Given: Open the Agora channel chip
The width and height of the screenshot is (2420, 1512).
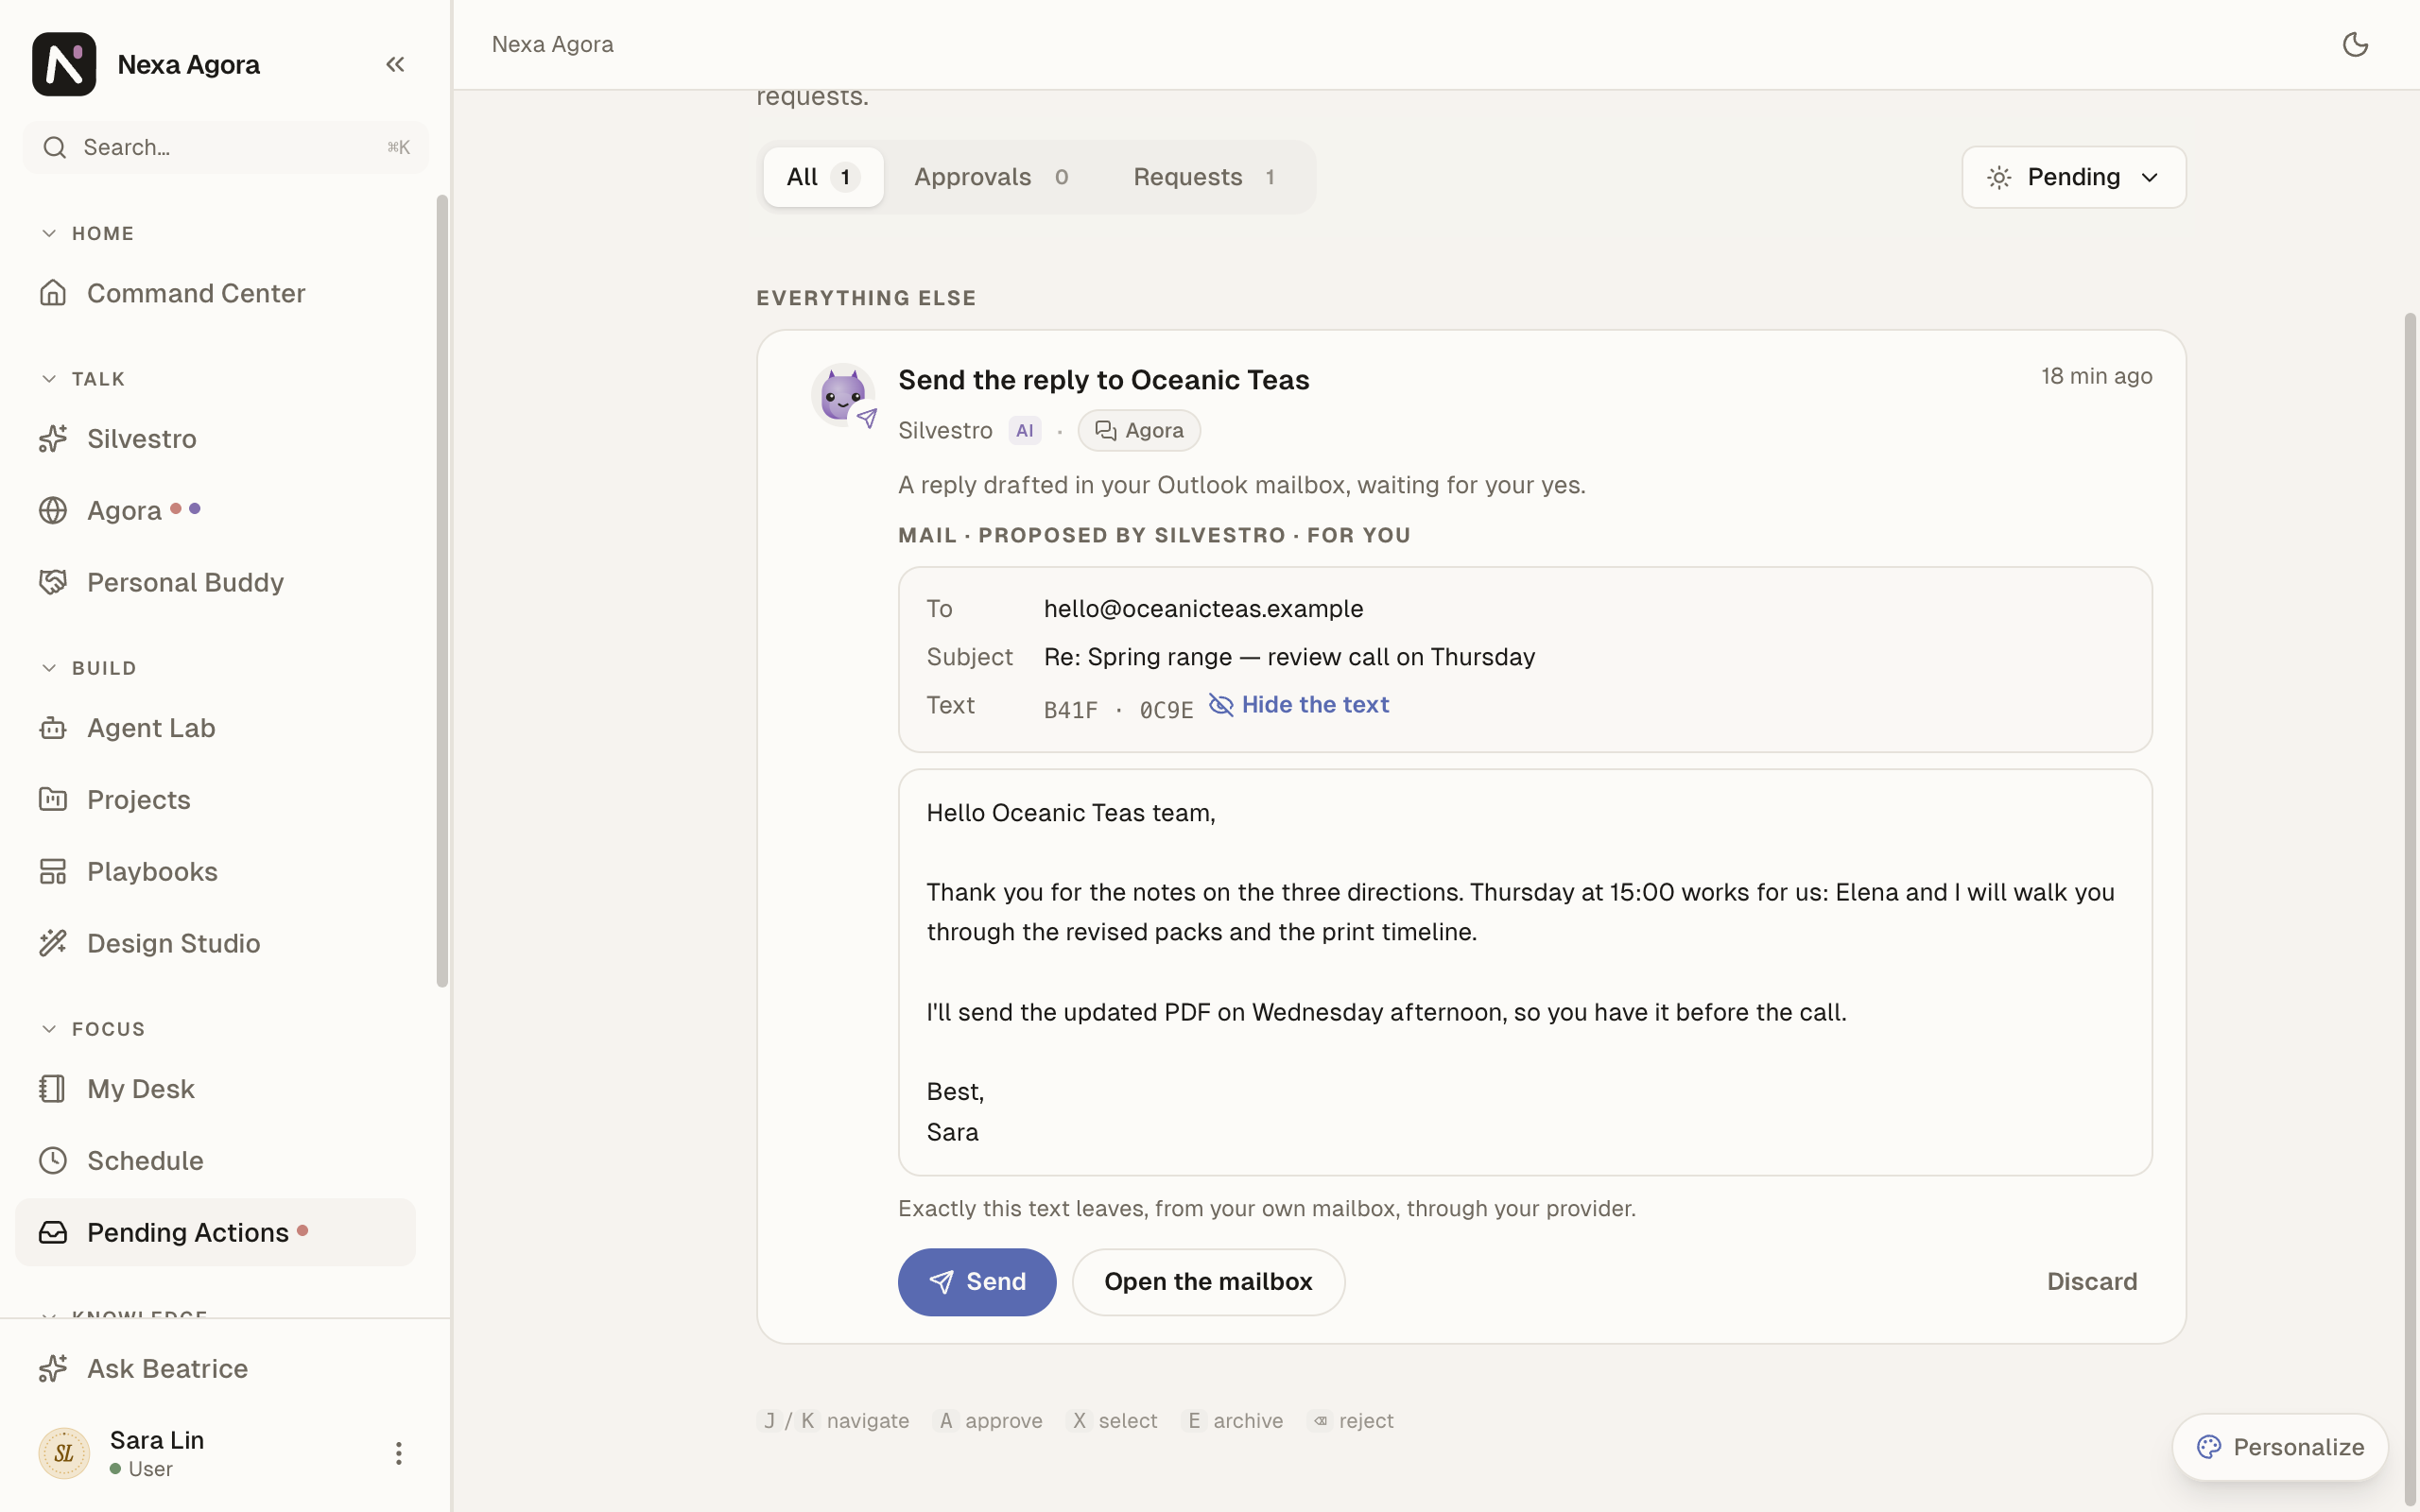Looking at the screenshot, I should point(1139,430).
